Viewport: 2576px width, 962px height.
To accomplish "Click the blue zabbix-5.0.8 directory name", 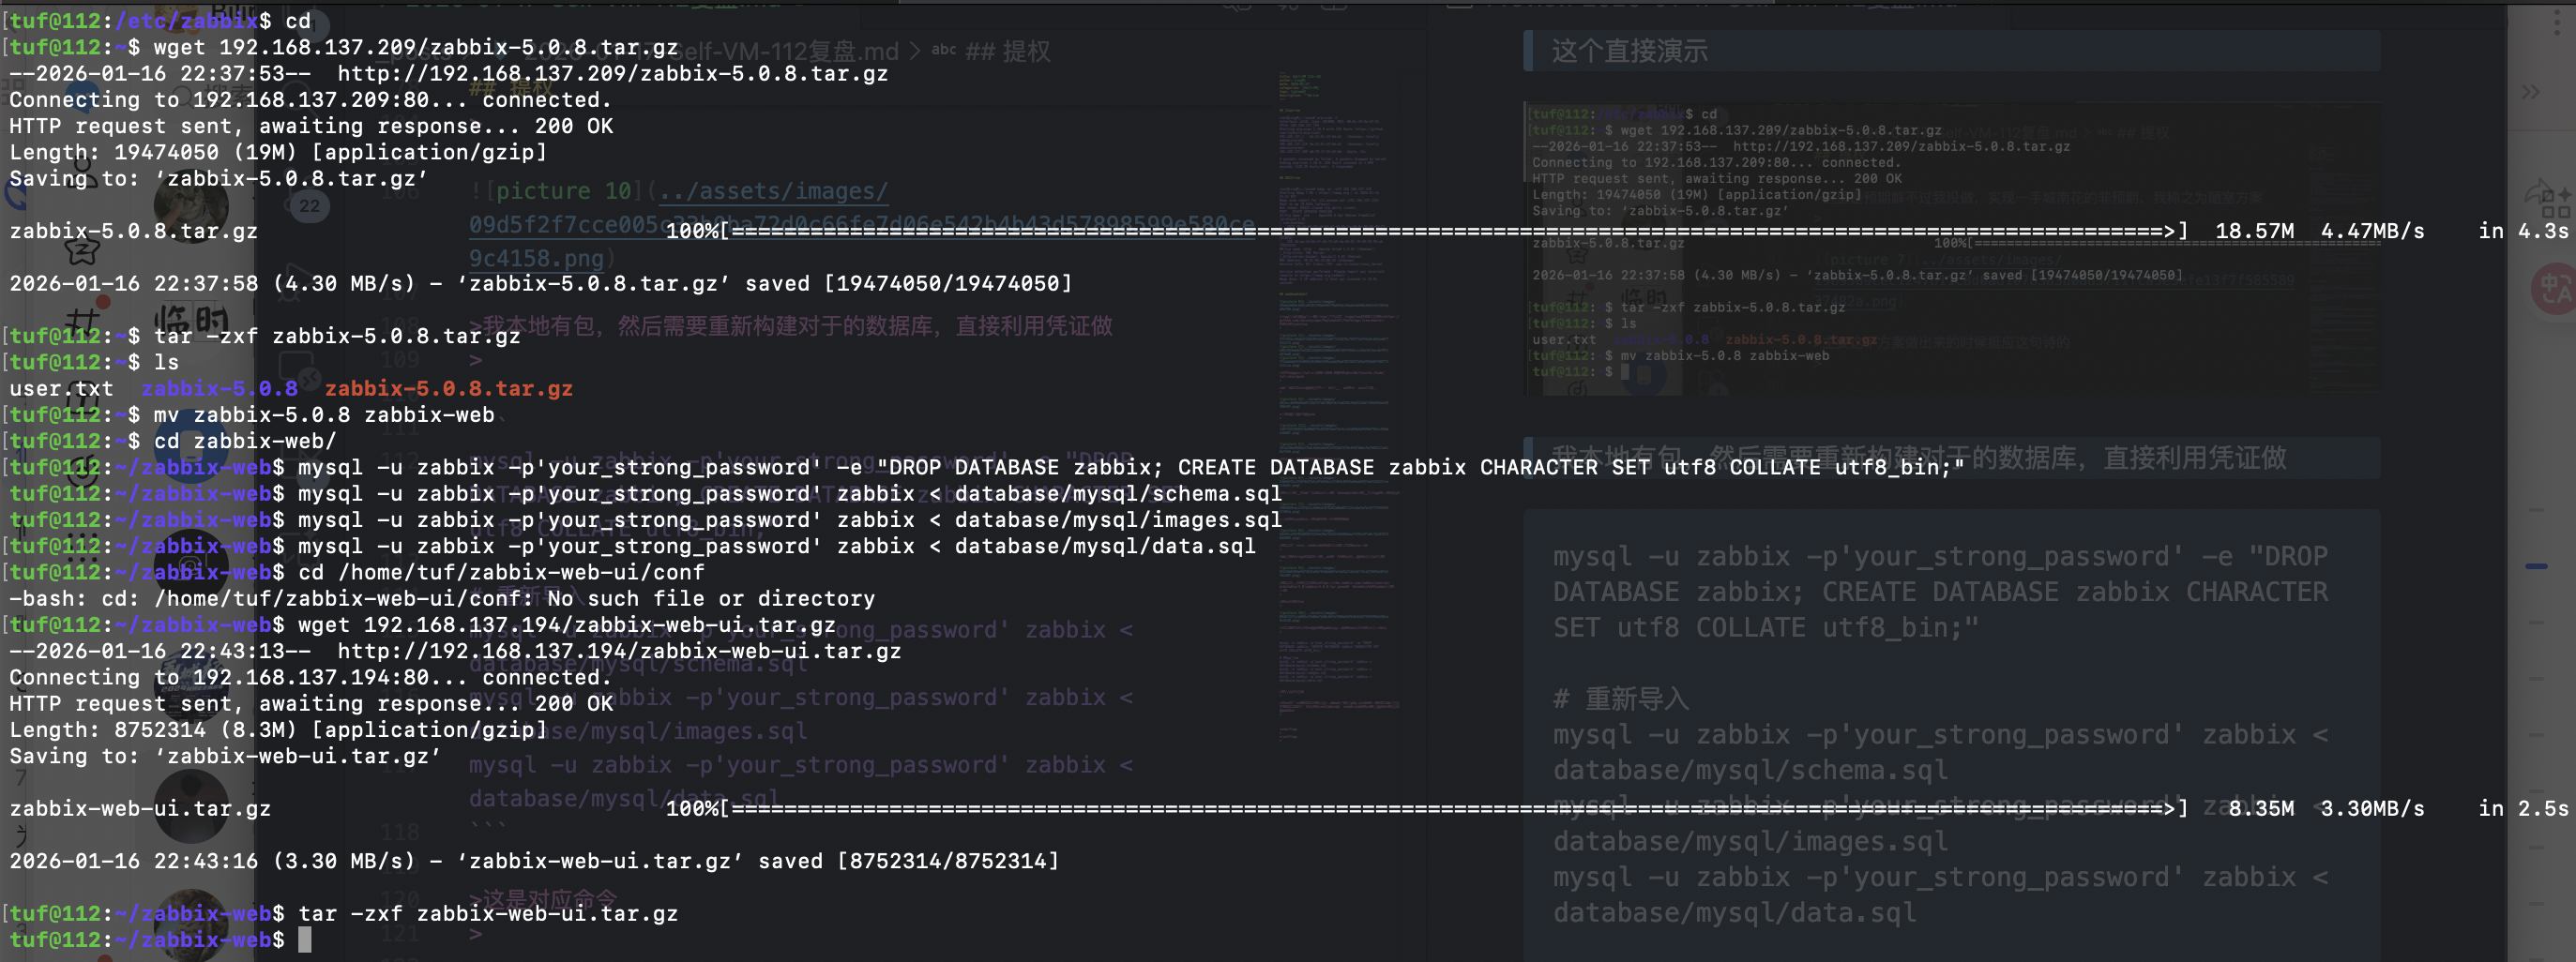I will (219, 388).
